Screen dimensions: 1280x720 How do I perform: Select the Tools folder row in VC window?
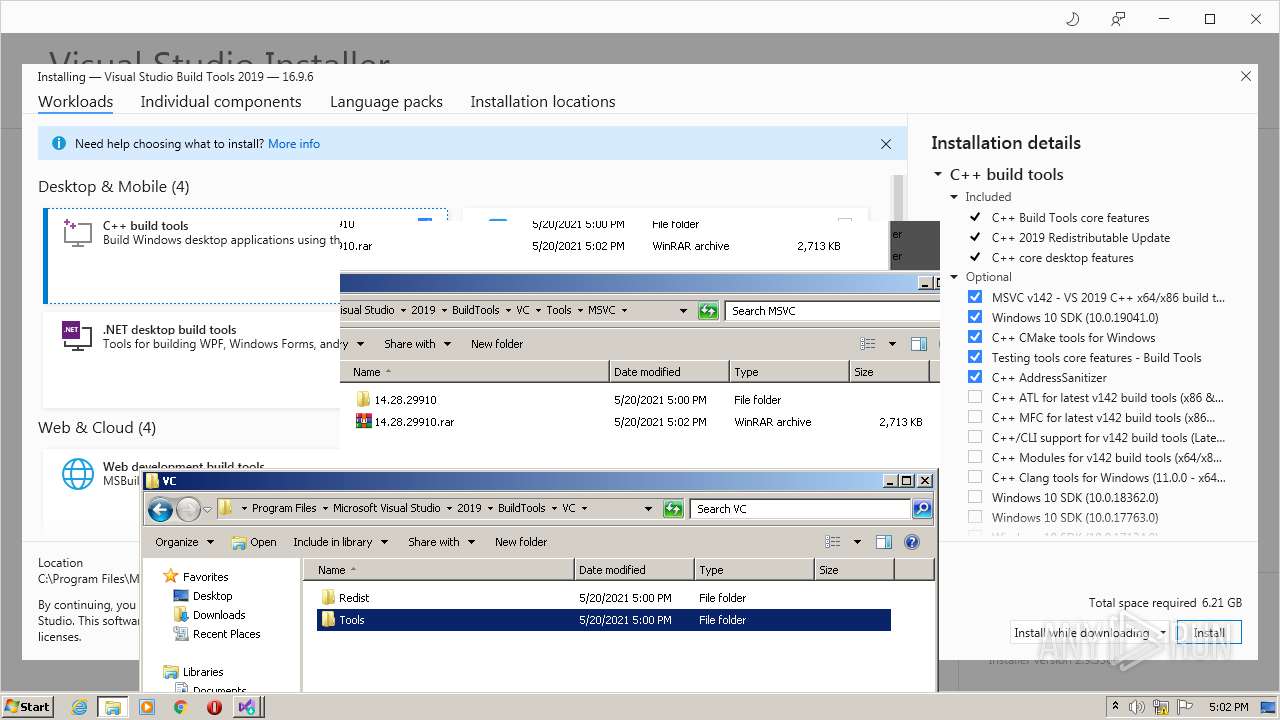[603, 620]
